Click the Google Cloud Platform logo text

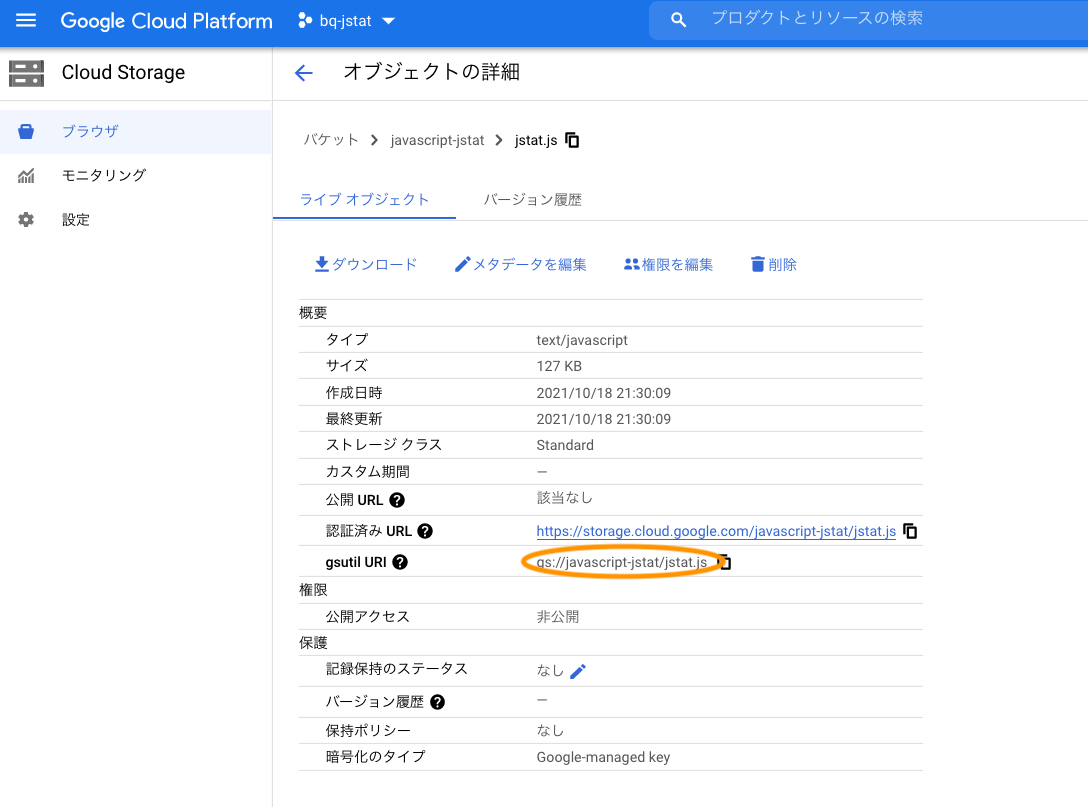tap(167, 21)
